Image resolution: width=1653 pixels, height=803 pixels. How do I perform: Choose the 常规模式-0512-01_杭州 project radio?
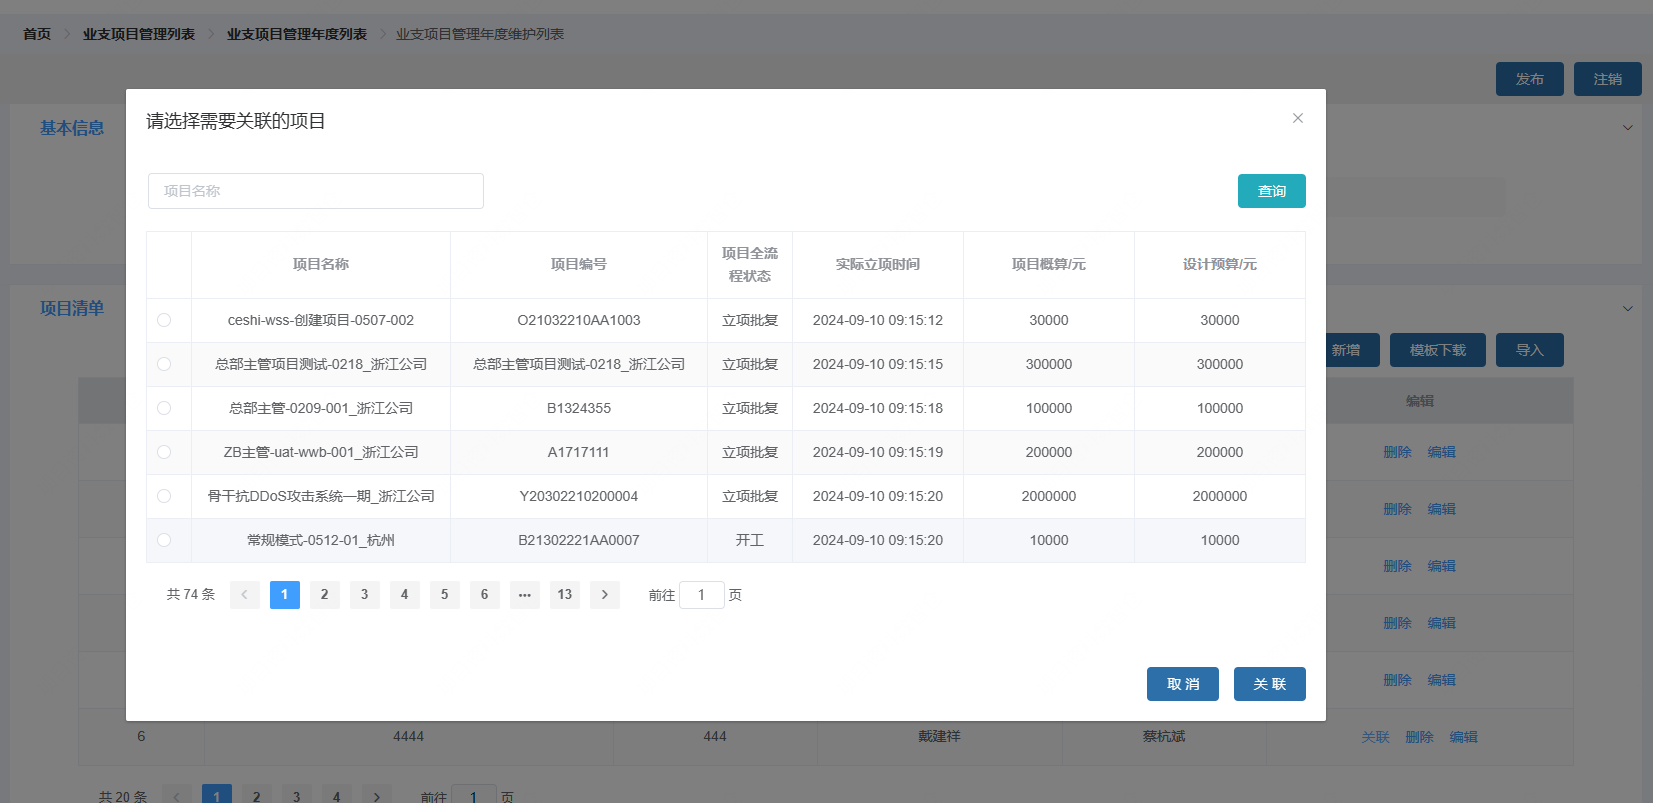click(x=164, y=540)
